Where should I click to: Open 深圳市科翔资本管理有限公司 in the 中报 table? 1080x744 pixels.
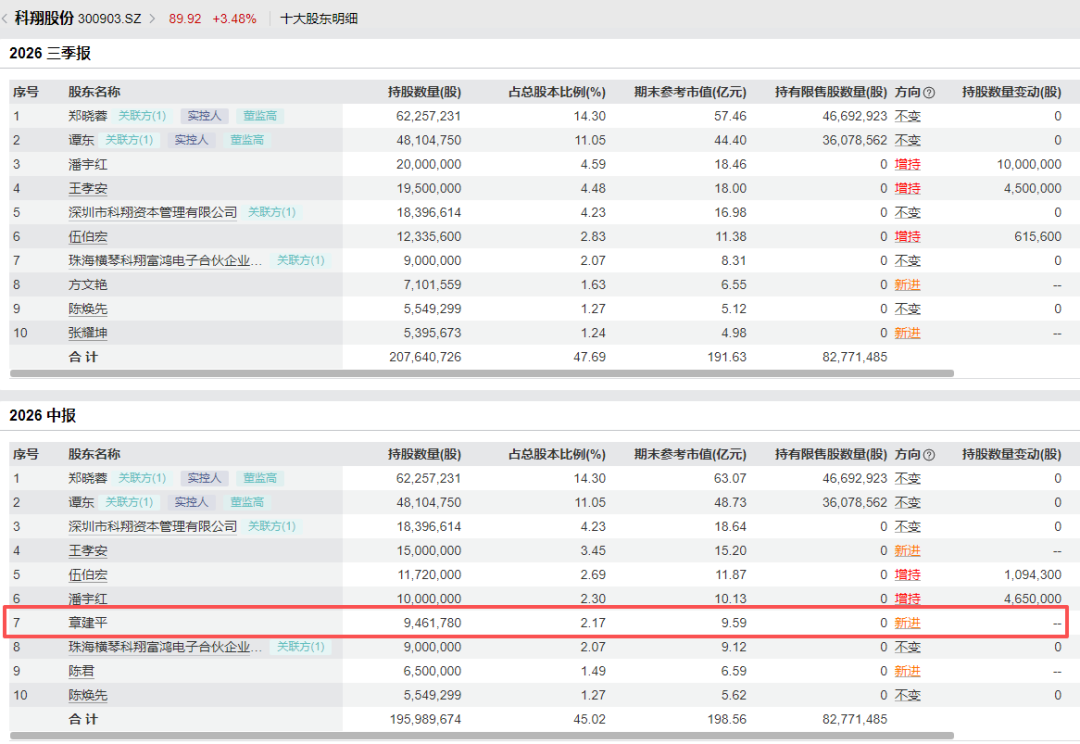152,526
